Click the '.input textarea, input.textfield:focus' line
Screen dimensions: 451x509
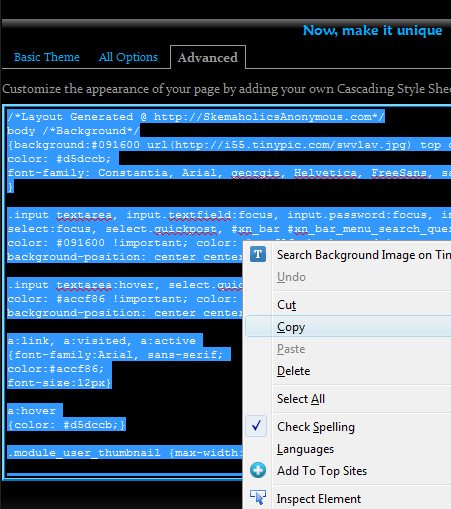click(229, 215)
